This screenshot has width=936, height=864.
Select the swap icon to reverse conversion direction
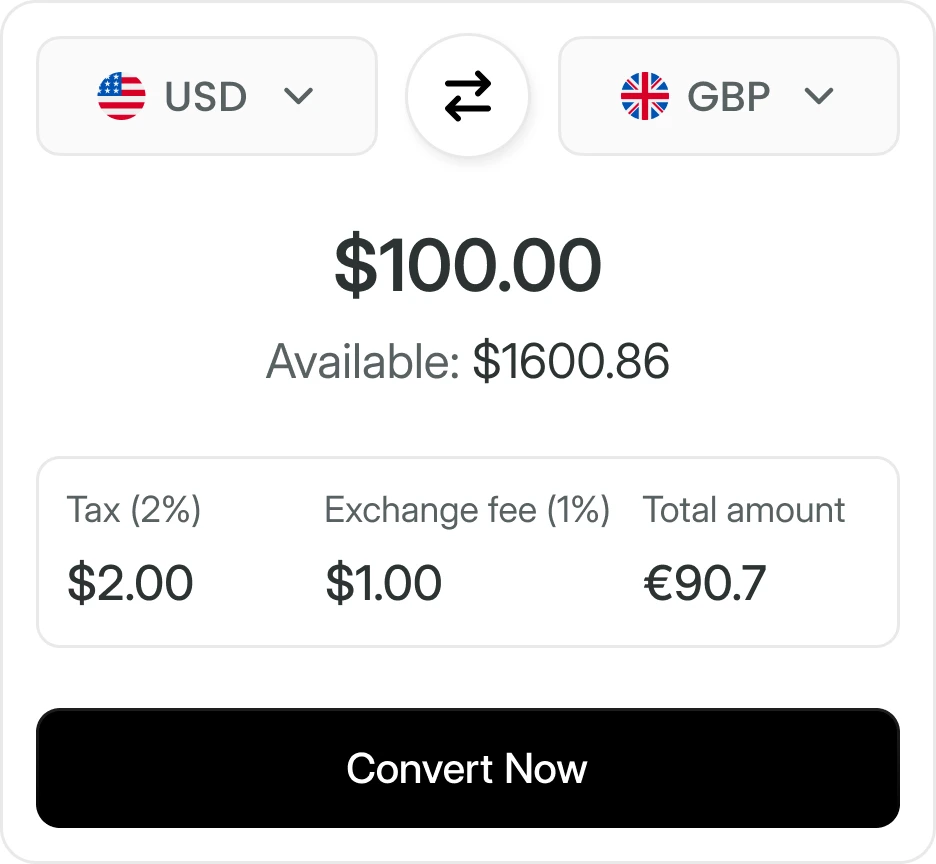click(x=469, y=96)
